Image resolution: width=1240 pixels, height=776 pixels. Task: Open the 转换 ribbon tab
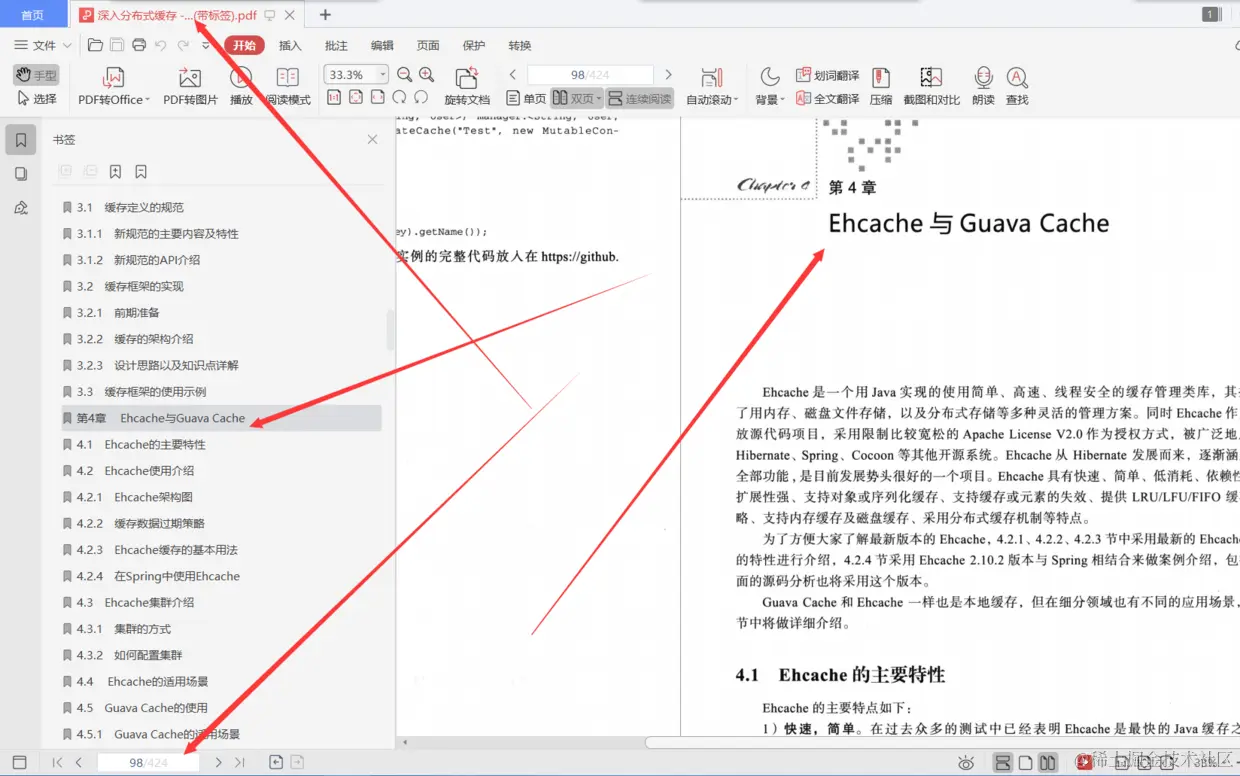pos(520,45)
